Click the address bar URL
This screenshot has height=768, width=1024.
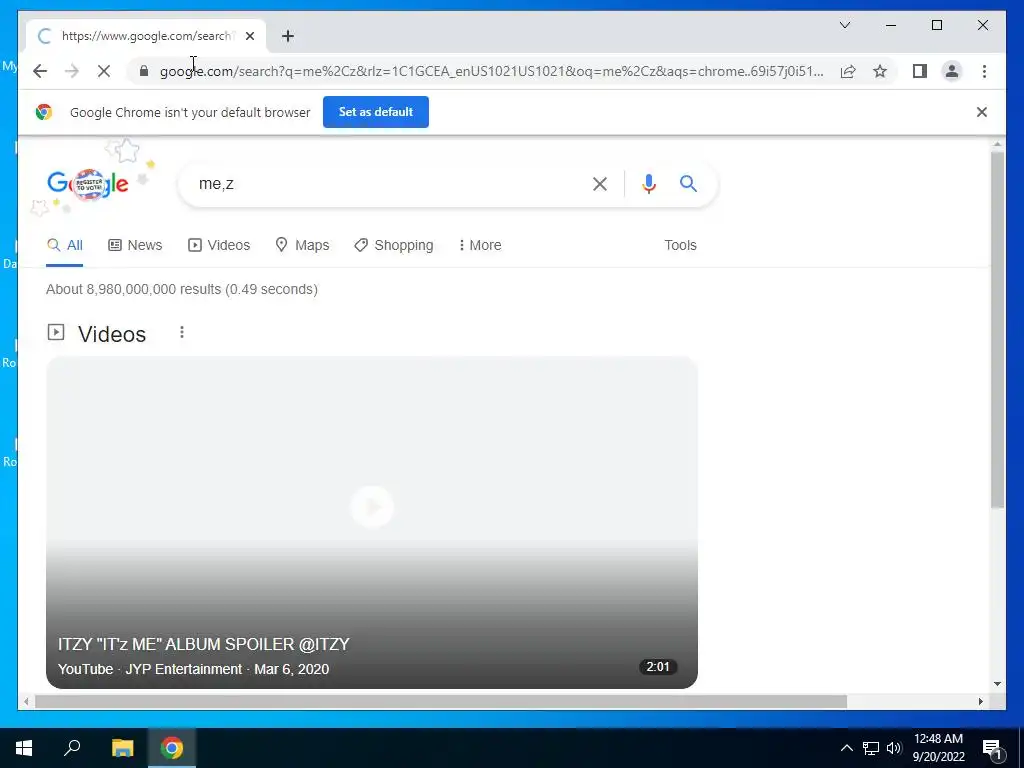(x=491, y=71)
